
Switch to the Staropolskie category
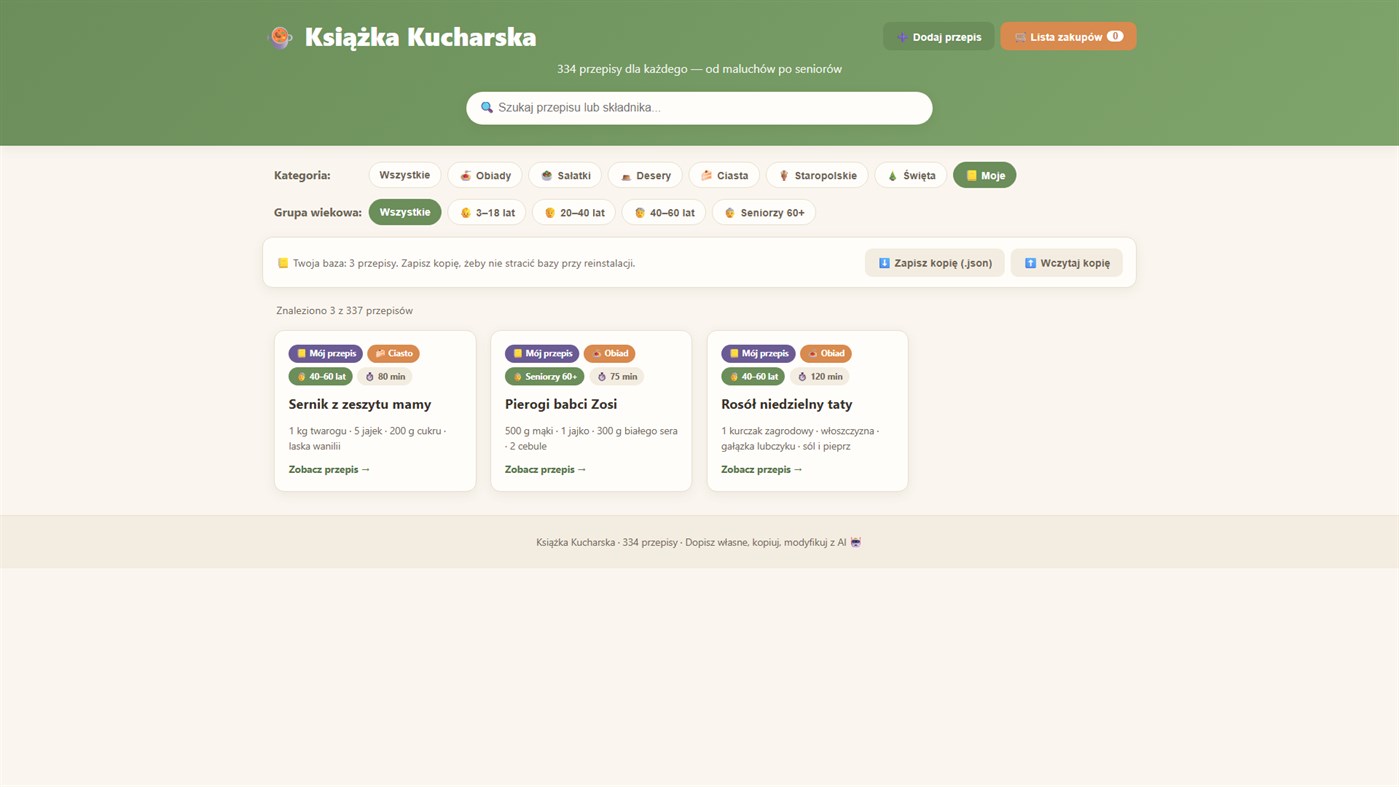click(x=817, y=175)
